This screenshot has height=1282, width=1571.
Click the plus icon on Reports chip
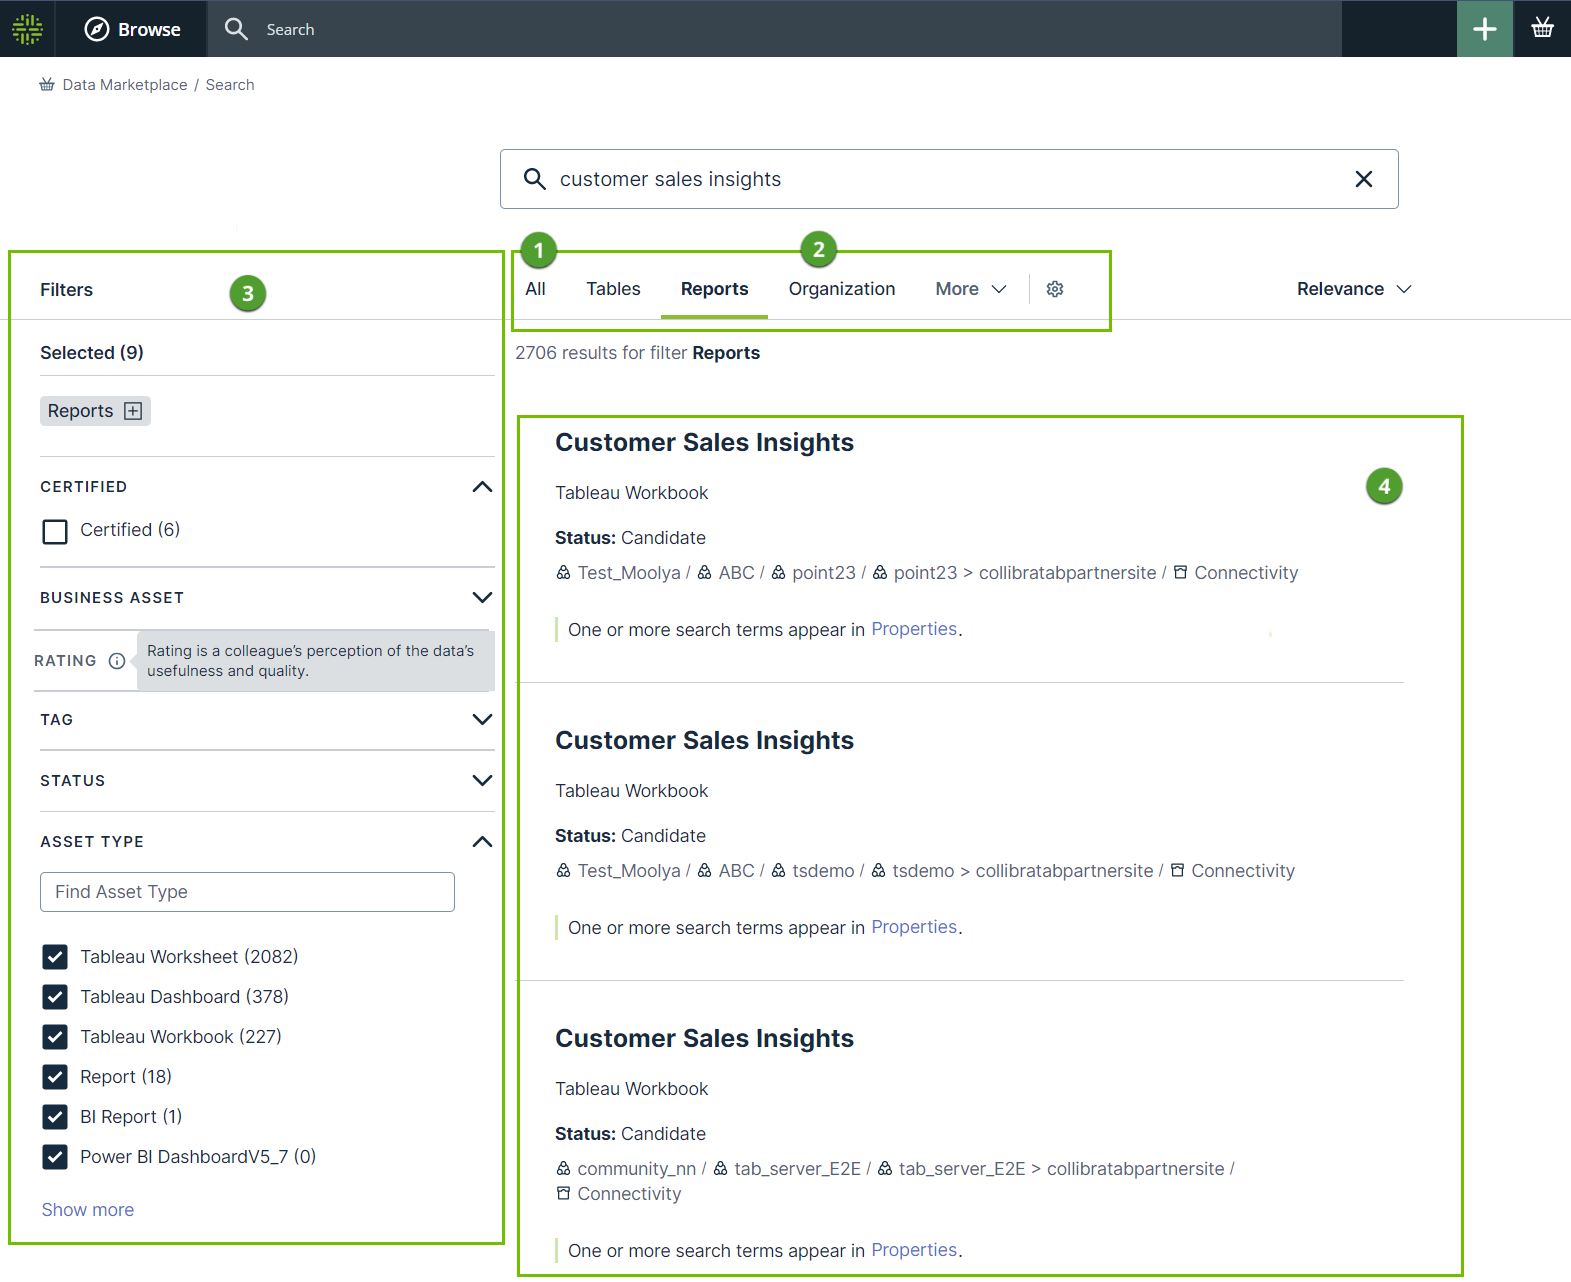[x=133, y=411]
